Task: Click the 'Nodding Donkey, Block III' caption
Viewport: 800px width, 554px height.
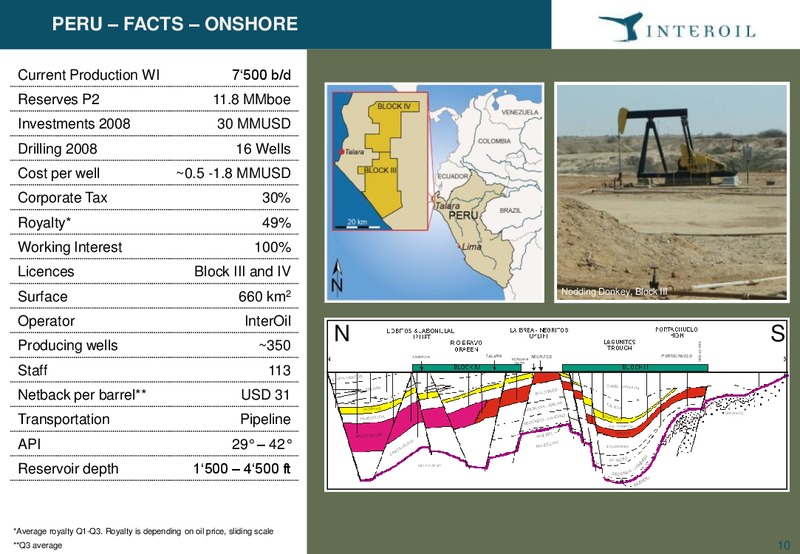Action: (614, 292)
